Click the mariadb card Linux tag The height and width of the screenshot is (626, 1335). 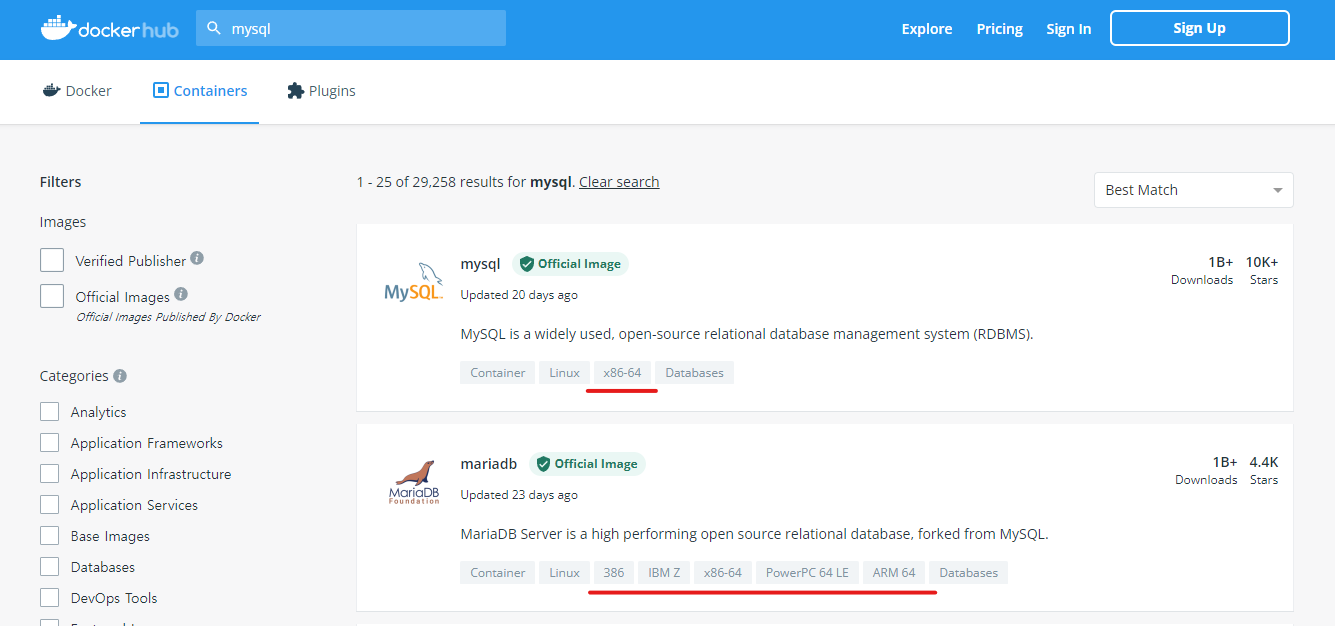(565, 573)
